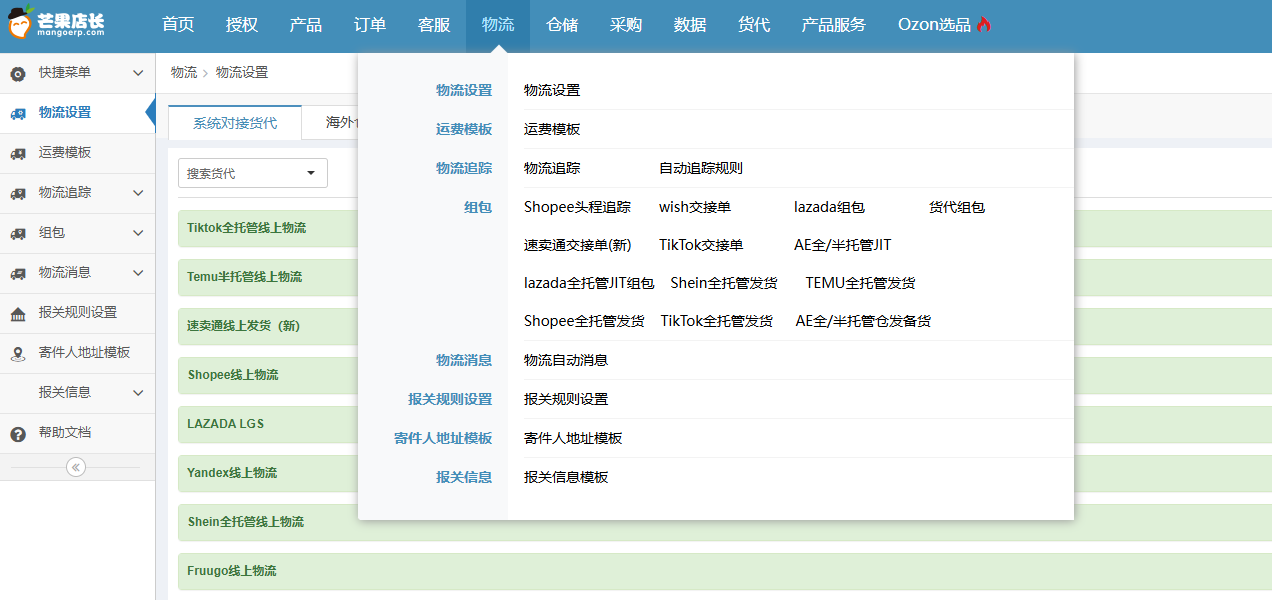
Task: Click the quick menu gear icon
Action: tap(18, 73)
